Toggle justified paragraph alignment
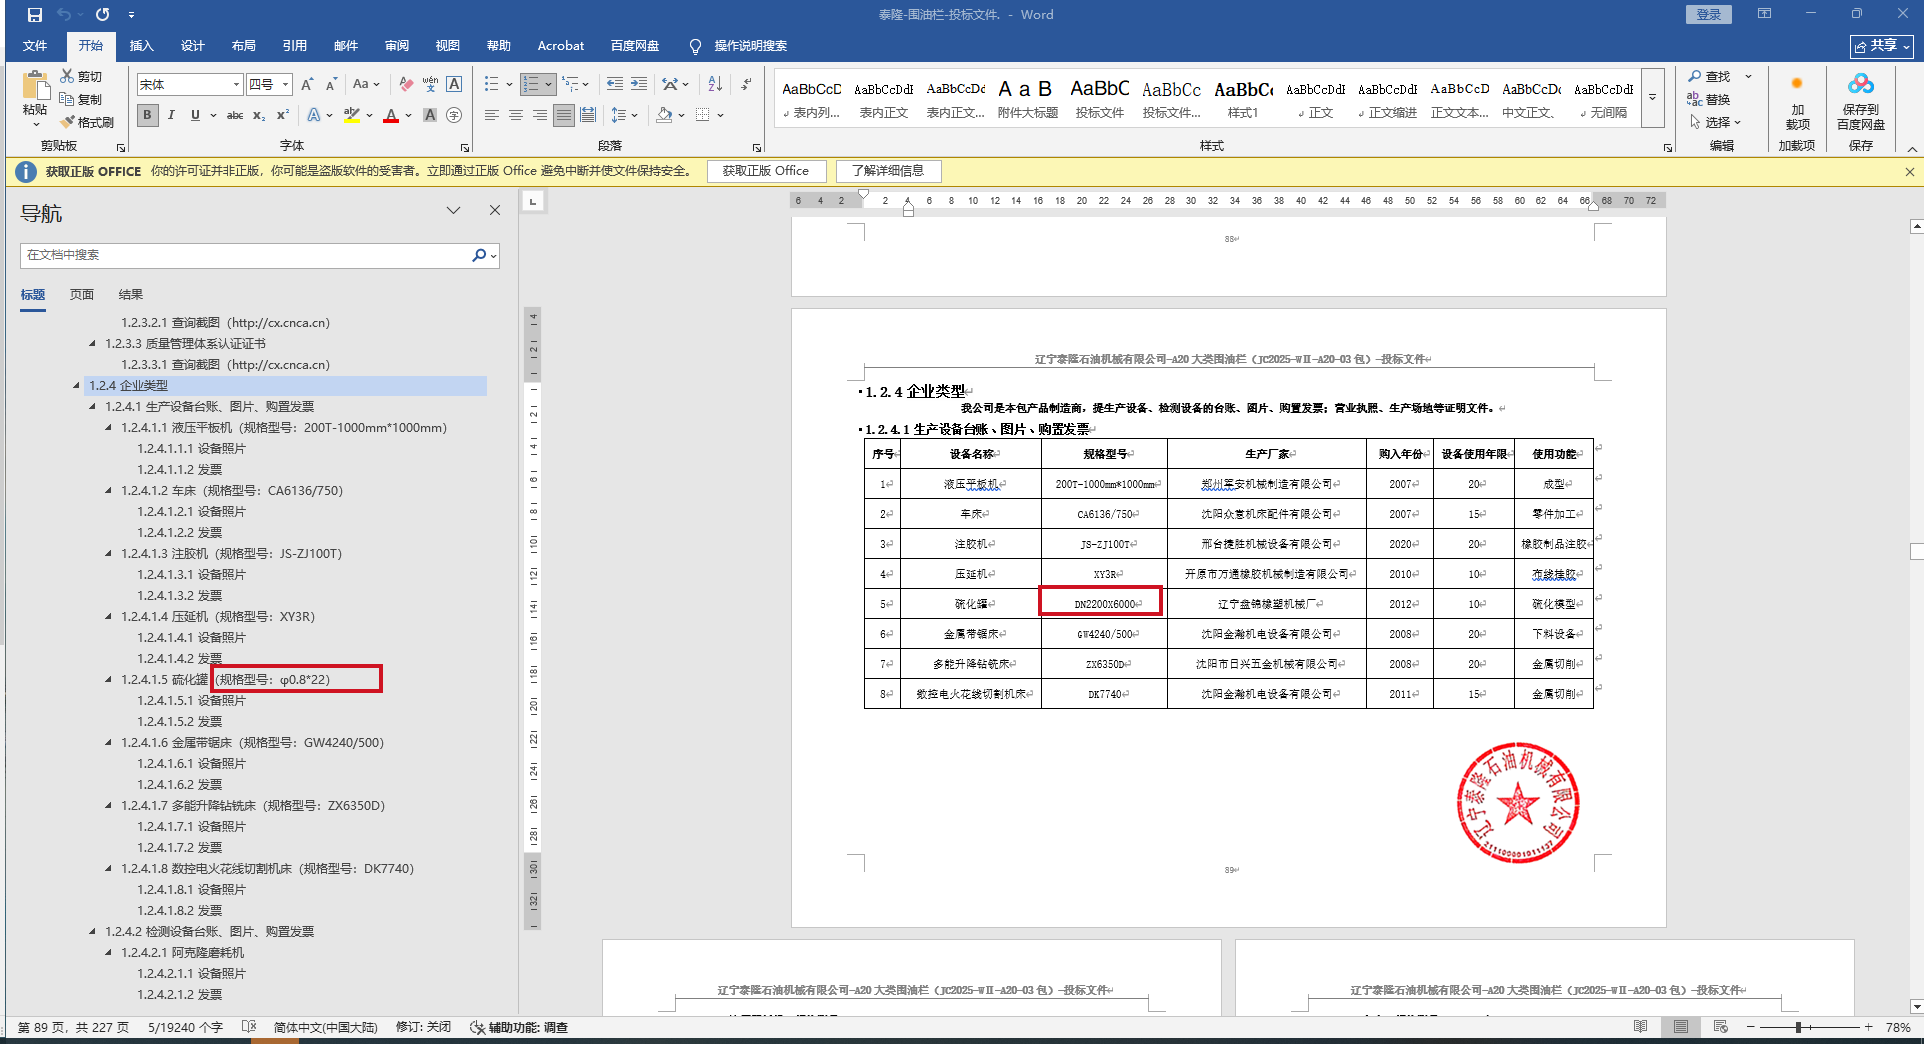1924x1044 pixels. tap(564, 115)
